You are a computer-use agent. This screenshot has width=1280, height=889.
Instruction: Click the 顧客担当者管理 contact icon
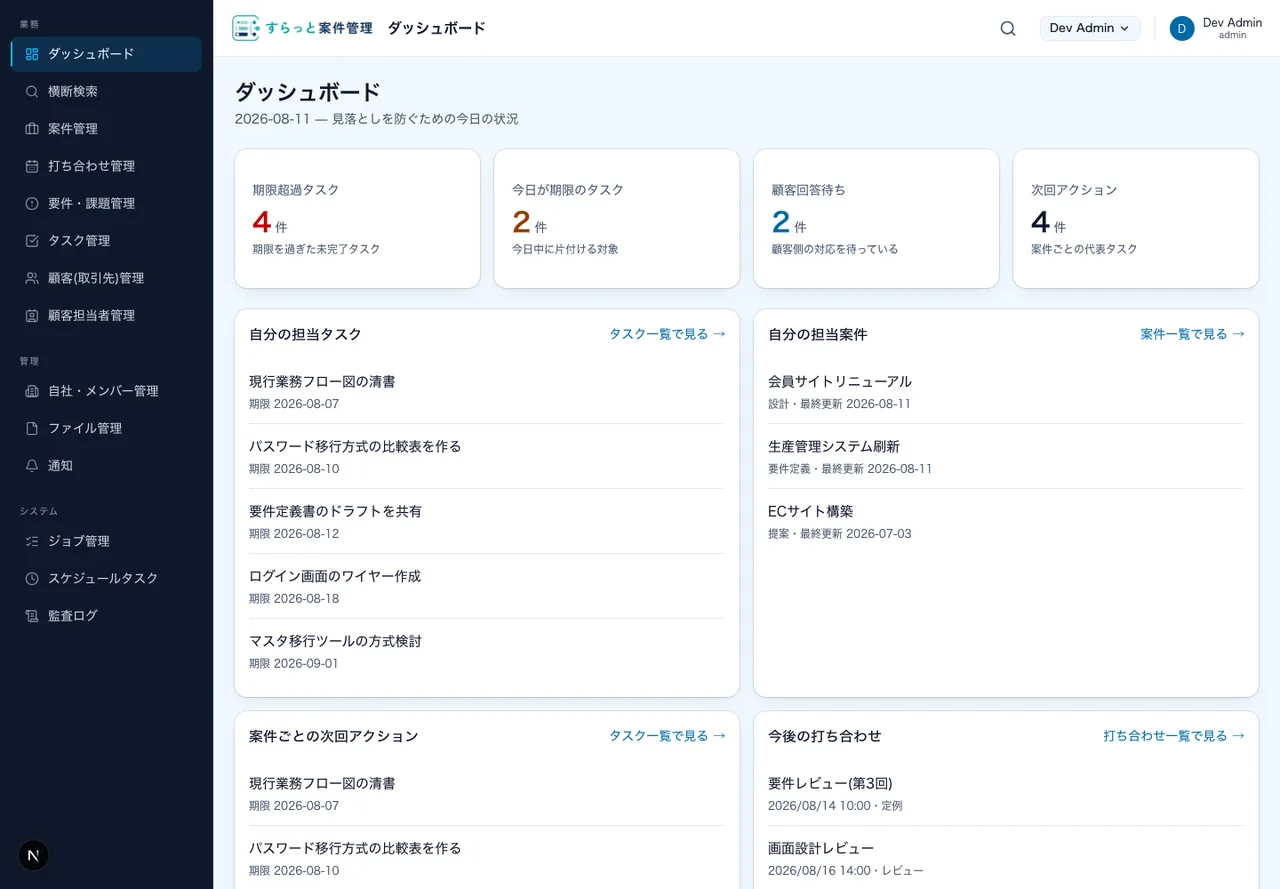pyautogui.click(x=32, y=315)
